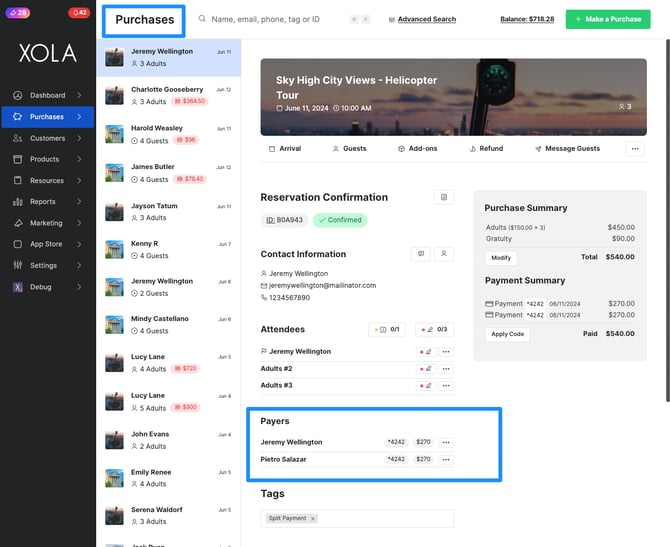Click the purple badge showing 28

(18, 12)
